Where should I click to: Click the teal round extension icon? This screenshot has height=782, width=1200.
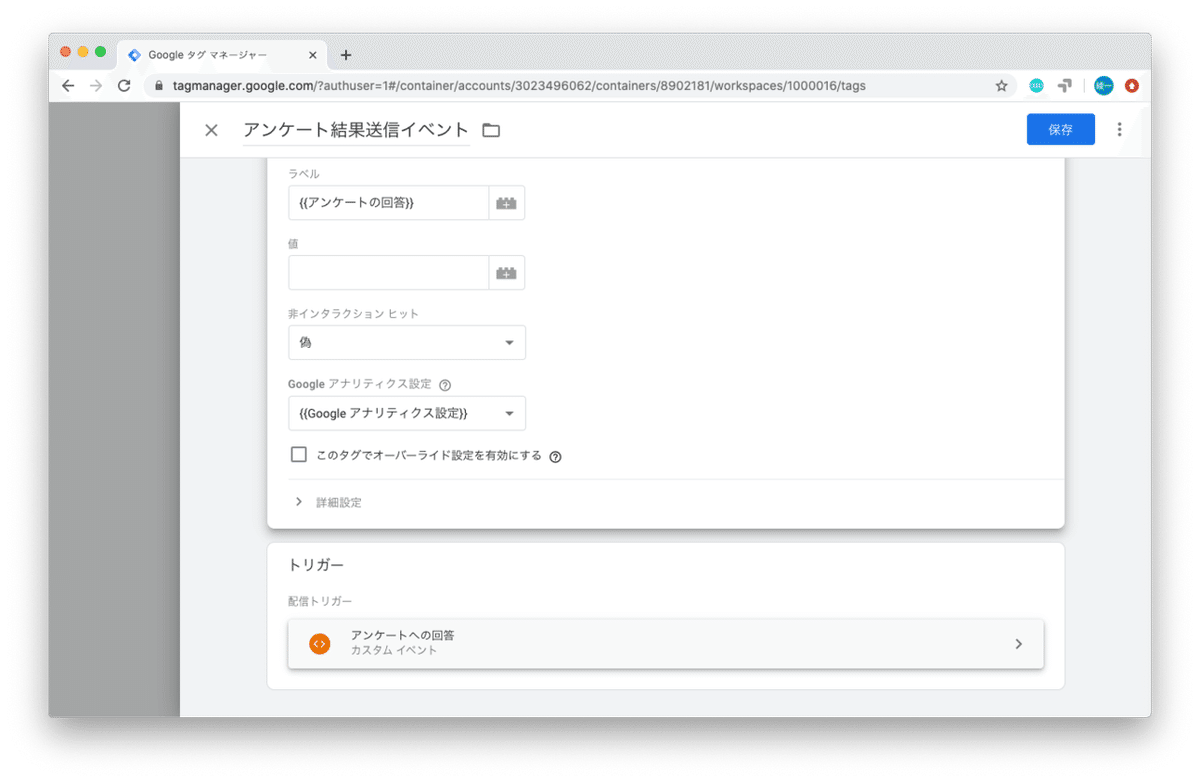tap(1036, 86)
